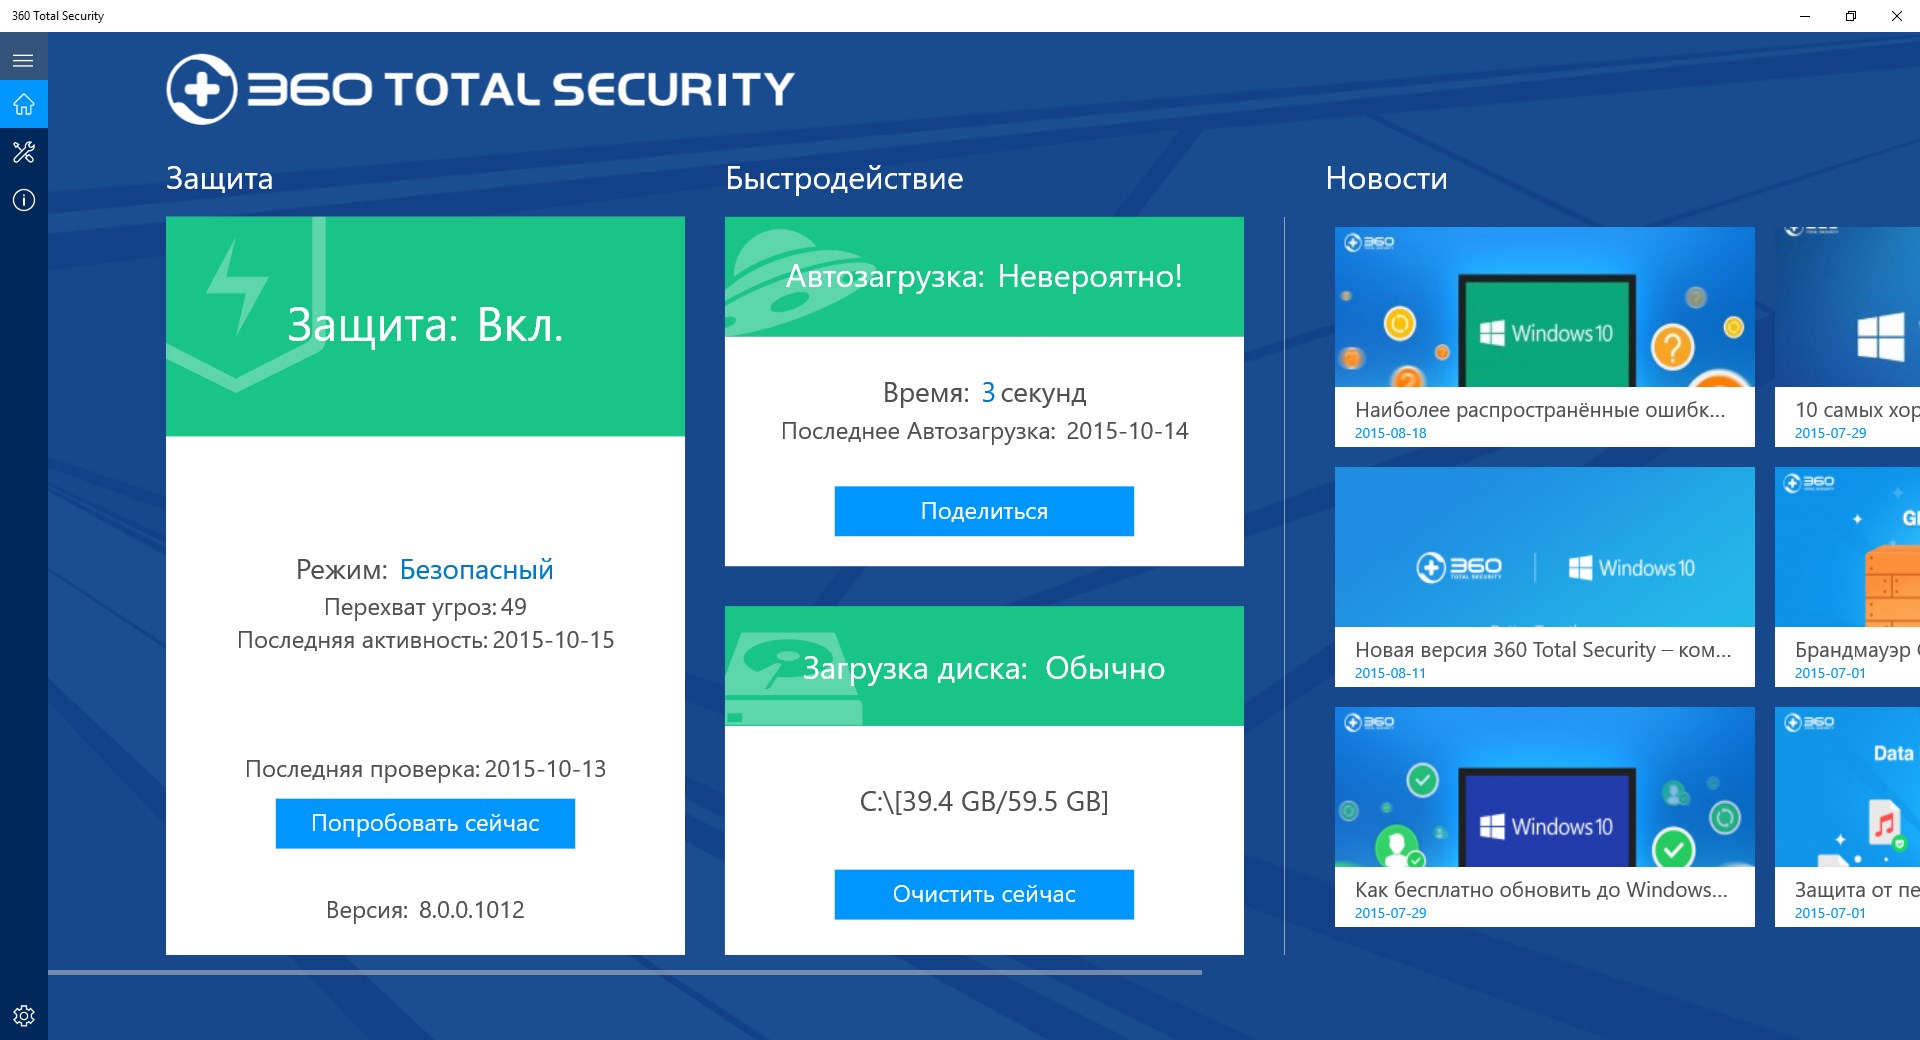Screen dimensions: 1920x1040
Task: Click the horizontal scrollbar at bottom
Action: click(x=625, y=972)
